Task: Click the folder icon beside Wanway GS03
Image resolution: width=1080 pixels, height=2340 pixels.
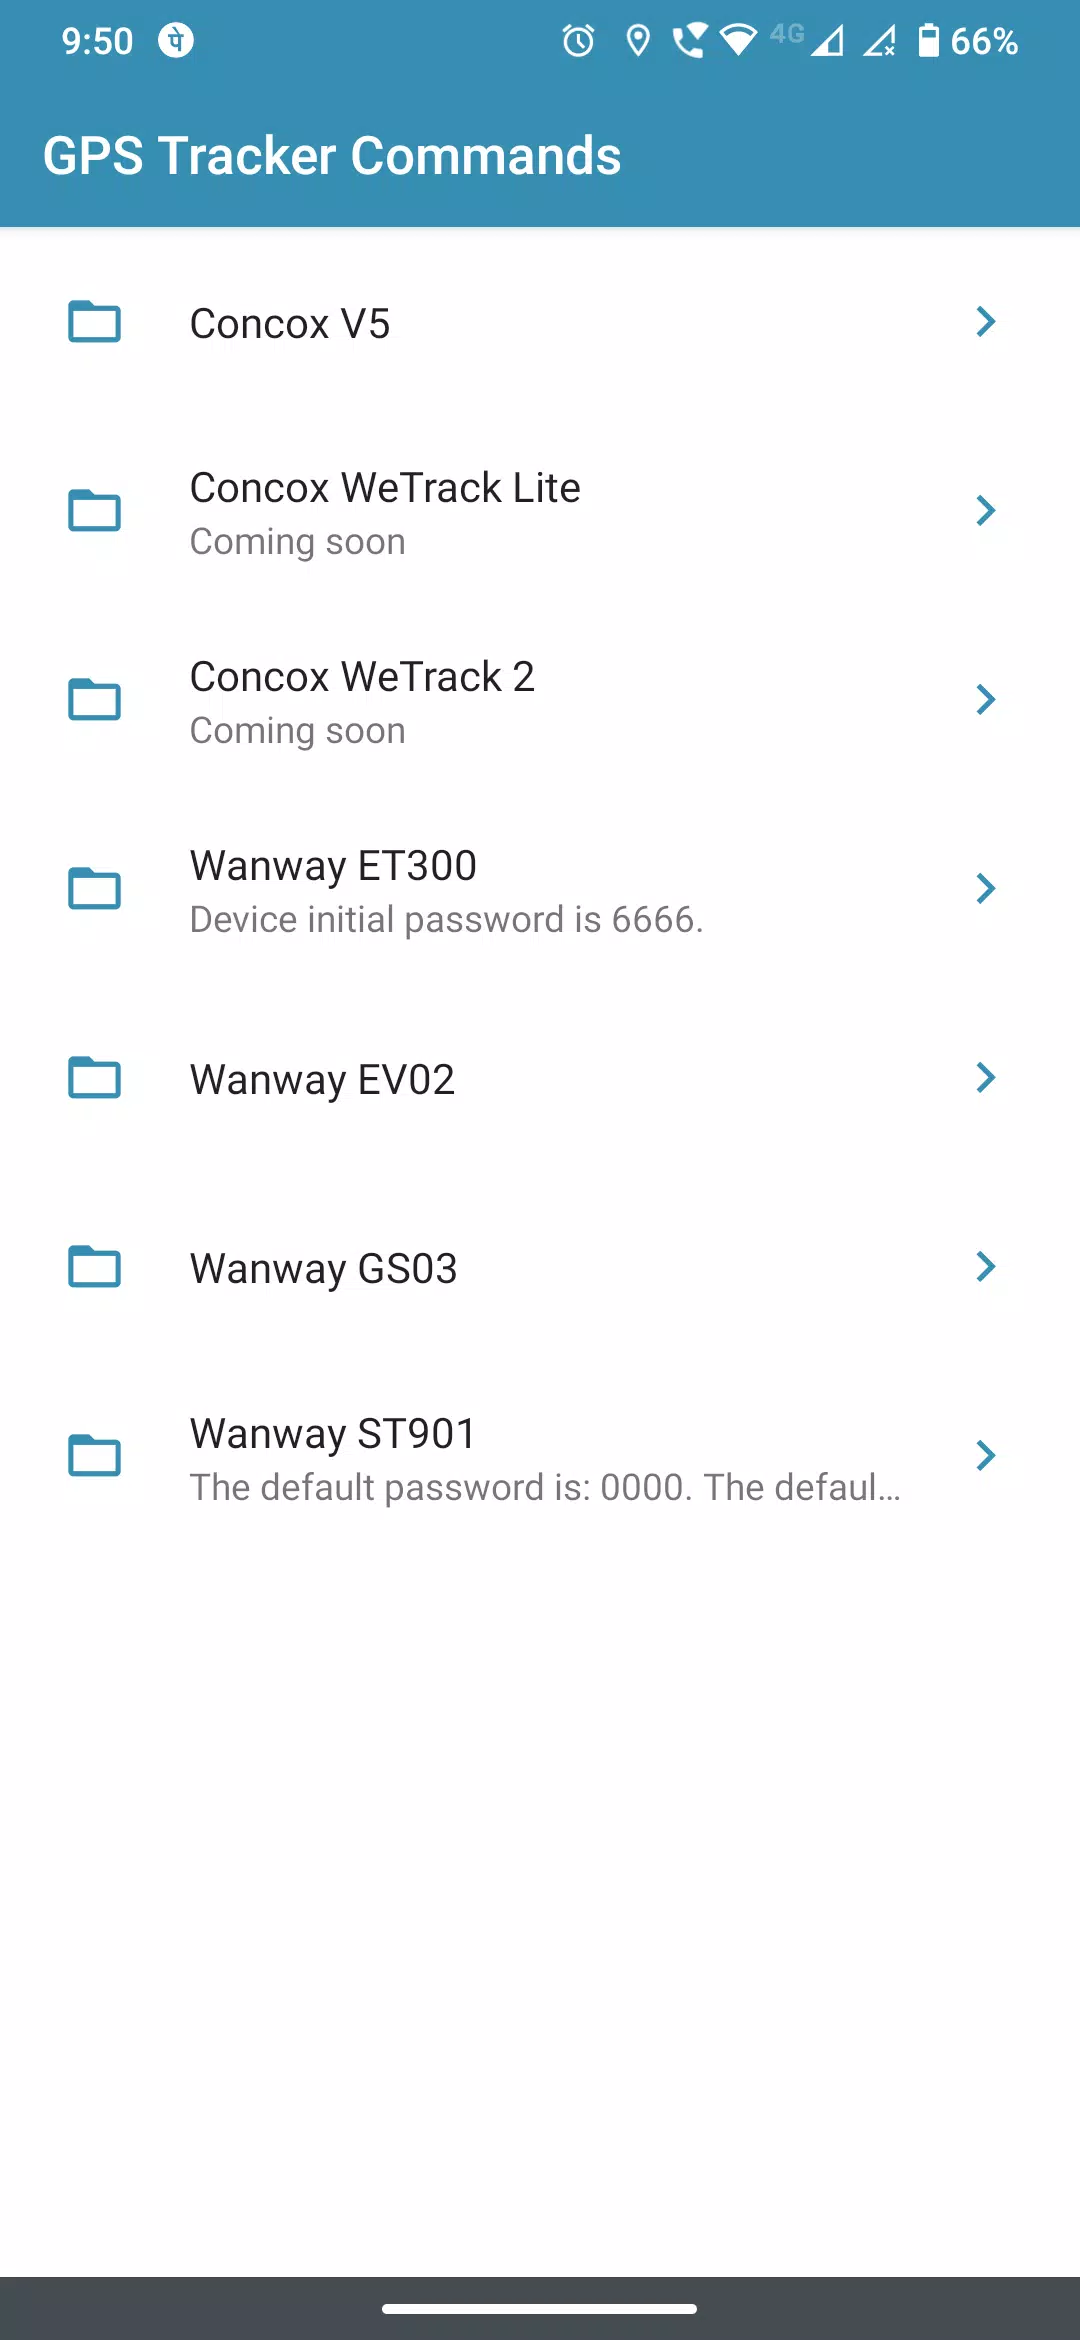Action: (94, 1267)
